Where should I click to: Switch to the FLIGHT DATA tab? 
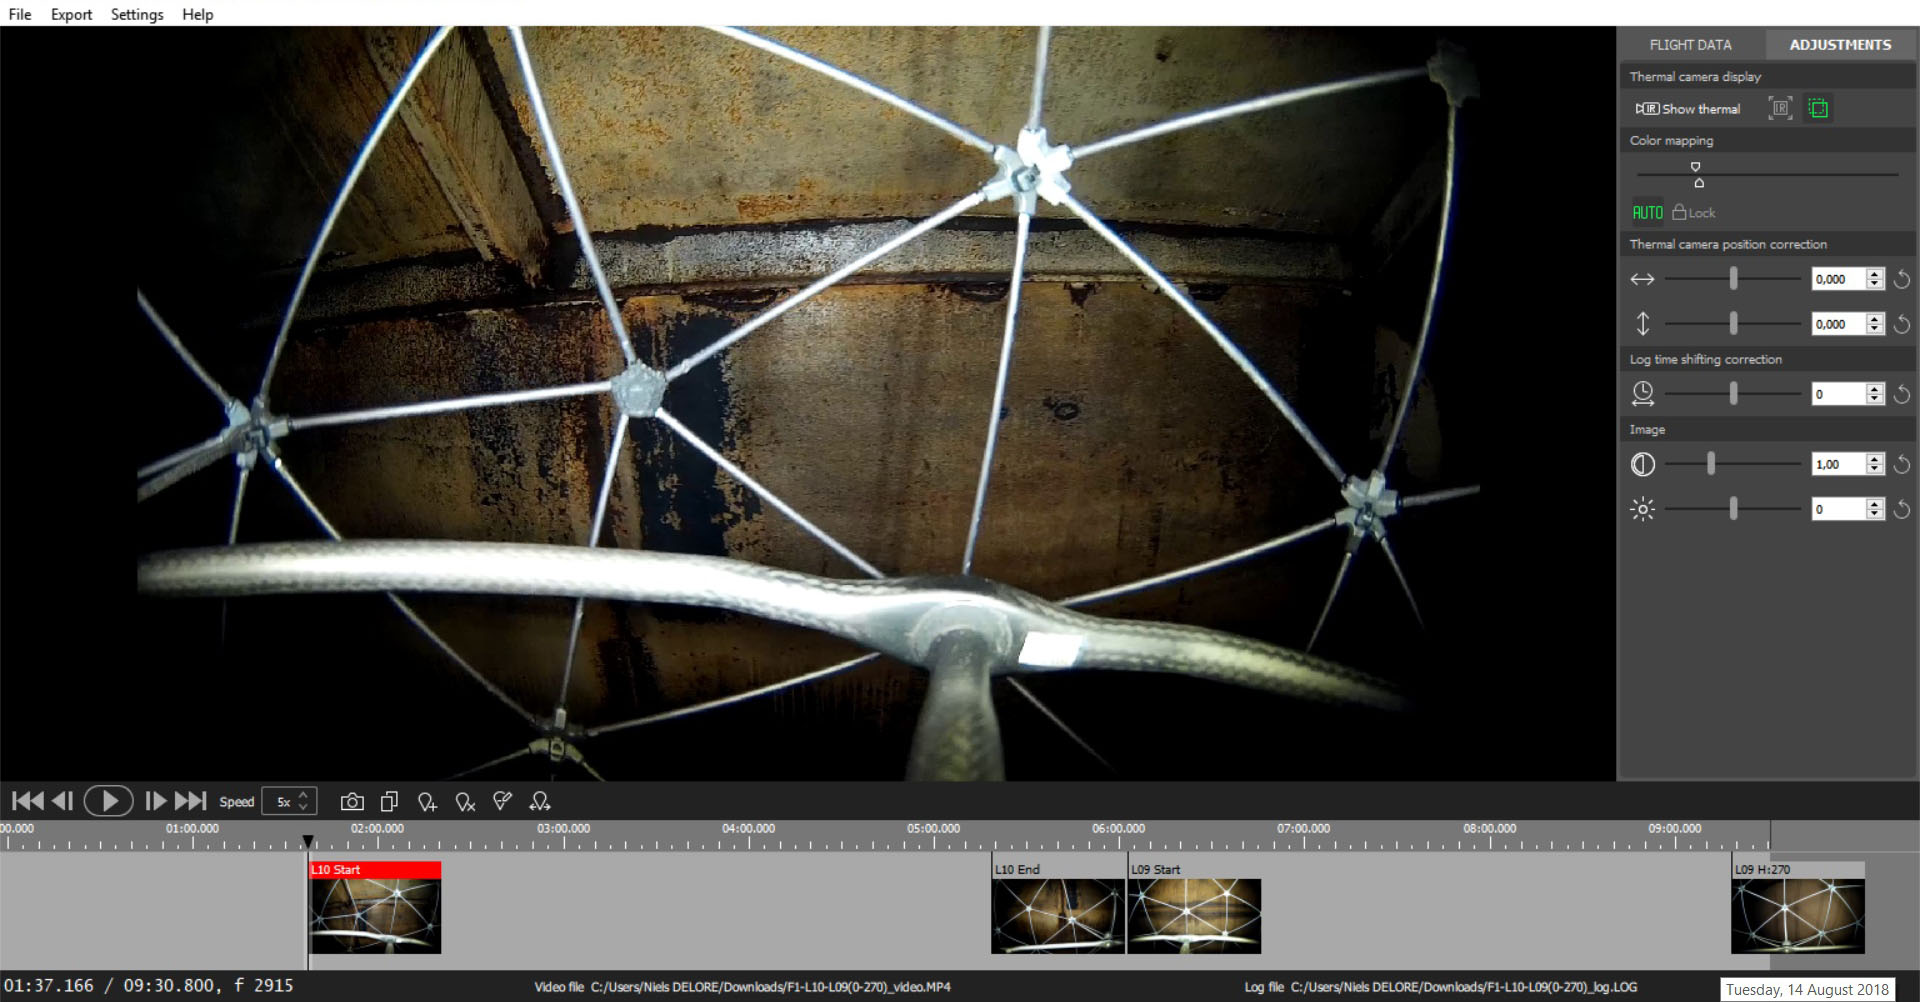click(1690, 45)
